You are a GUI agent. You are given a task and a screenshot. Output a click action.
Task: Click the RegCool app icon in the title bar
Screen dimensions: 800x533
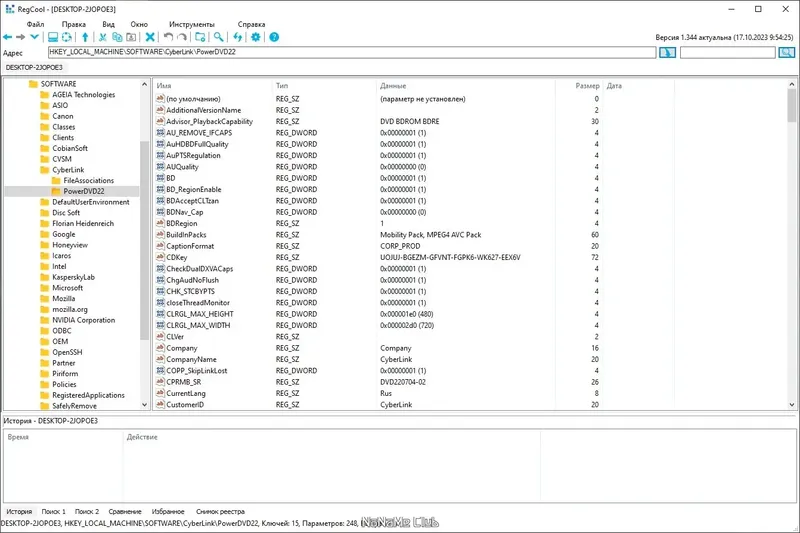click(10, 9)
